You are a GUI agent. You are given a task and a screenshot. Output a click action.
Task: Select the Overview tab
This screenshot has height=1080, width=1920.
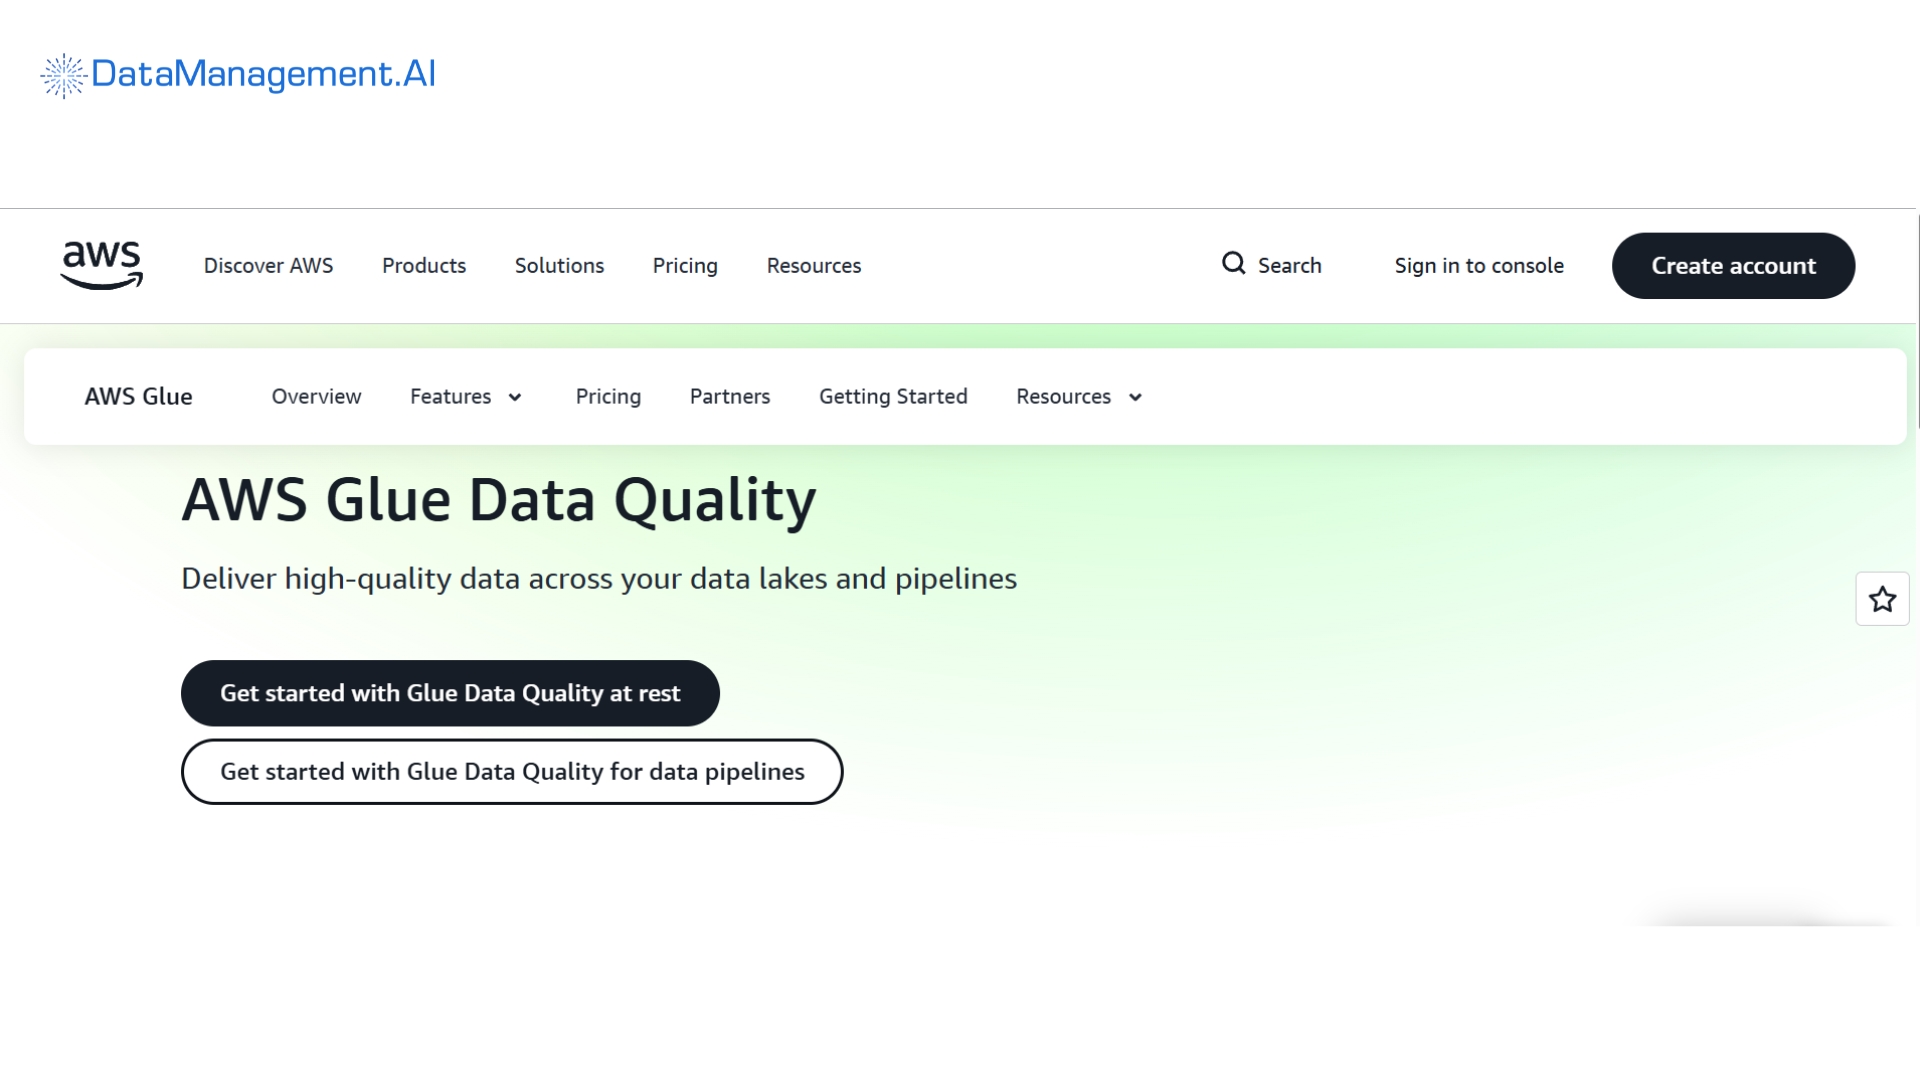click(316, 396)
